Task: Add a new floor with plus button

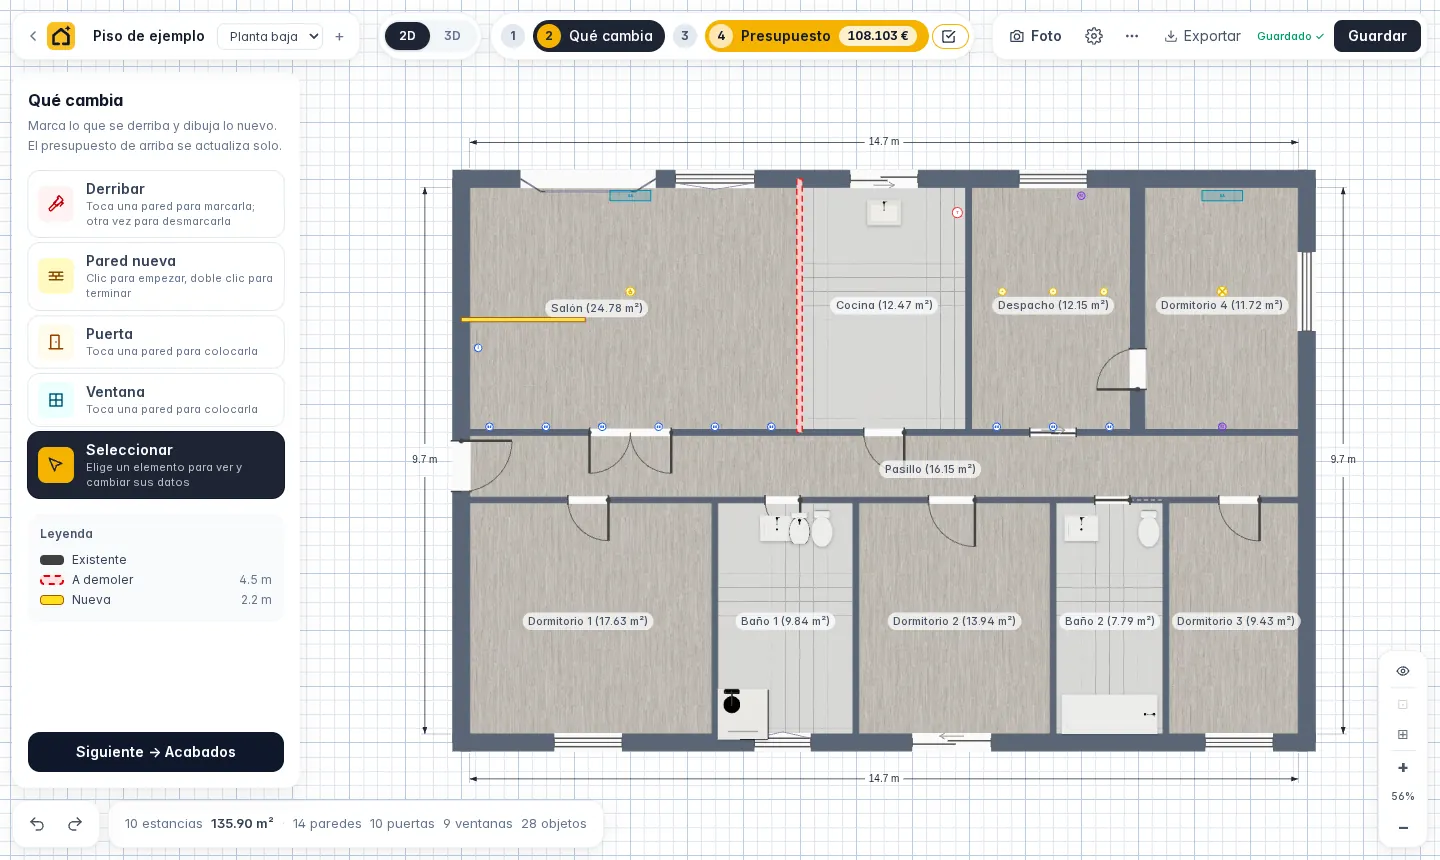Action: point(339,36)
